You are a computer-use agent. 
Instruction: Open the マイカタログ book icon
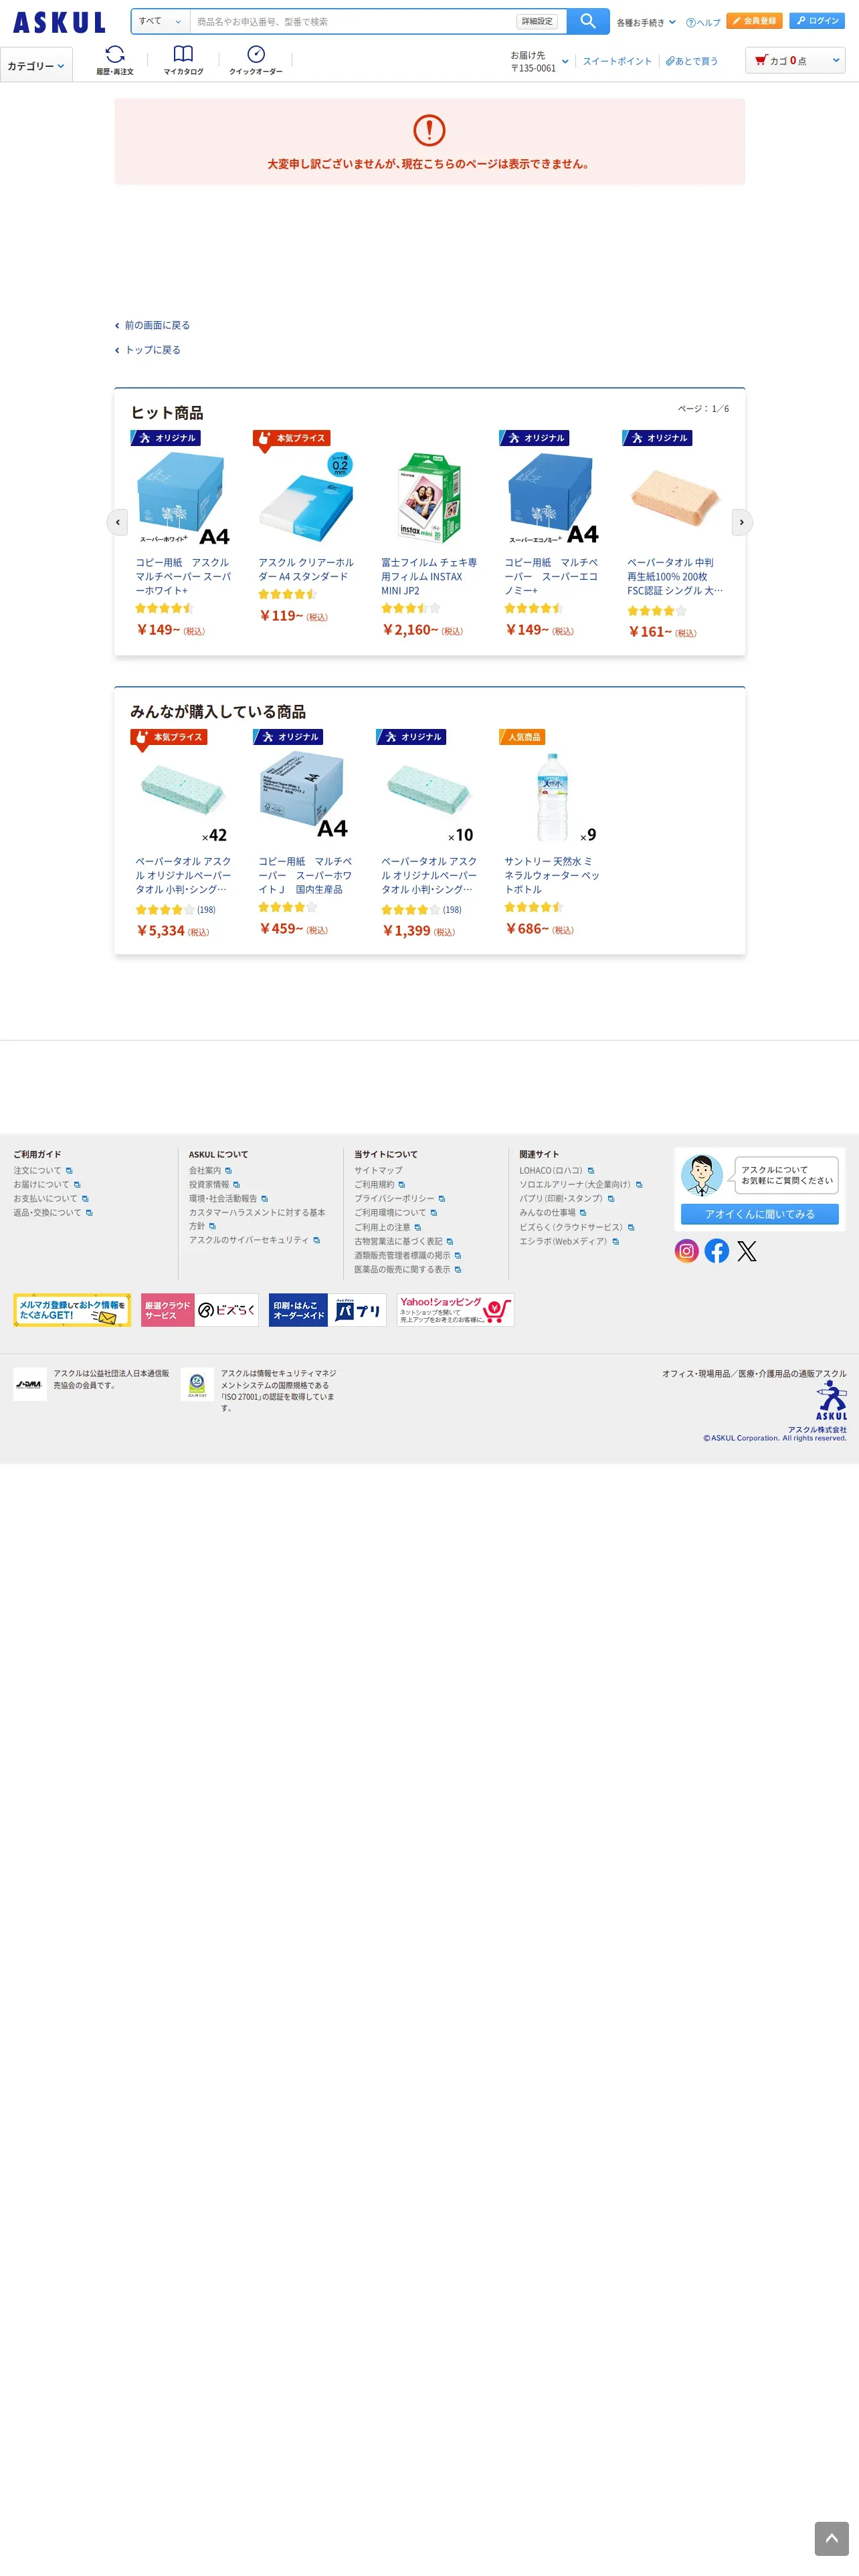(183, 60)
